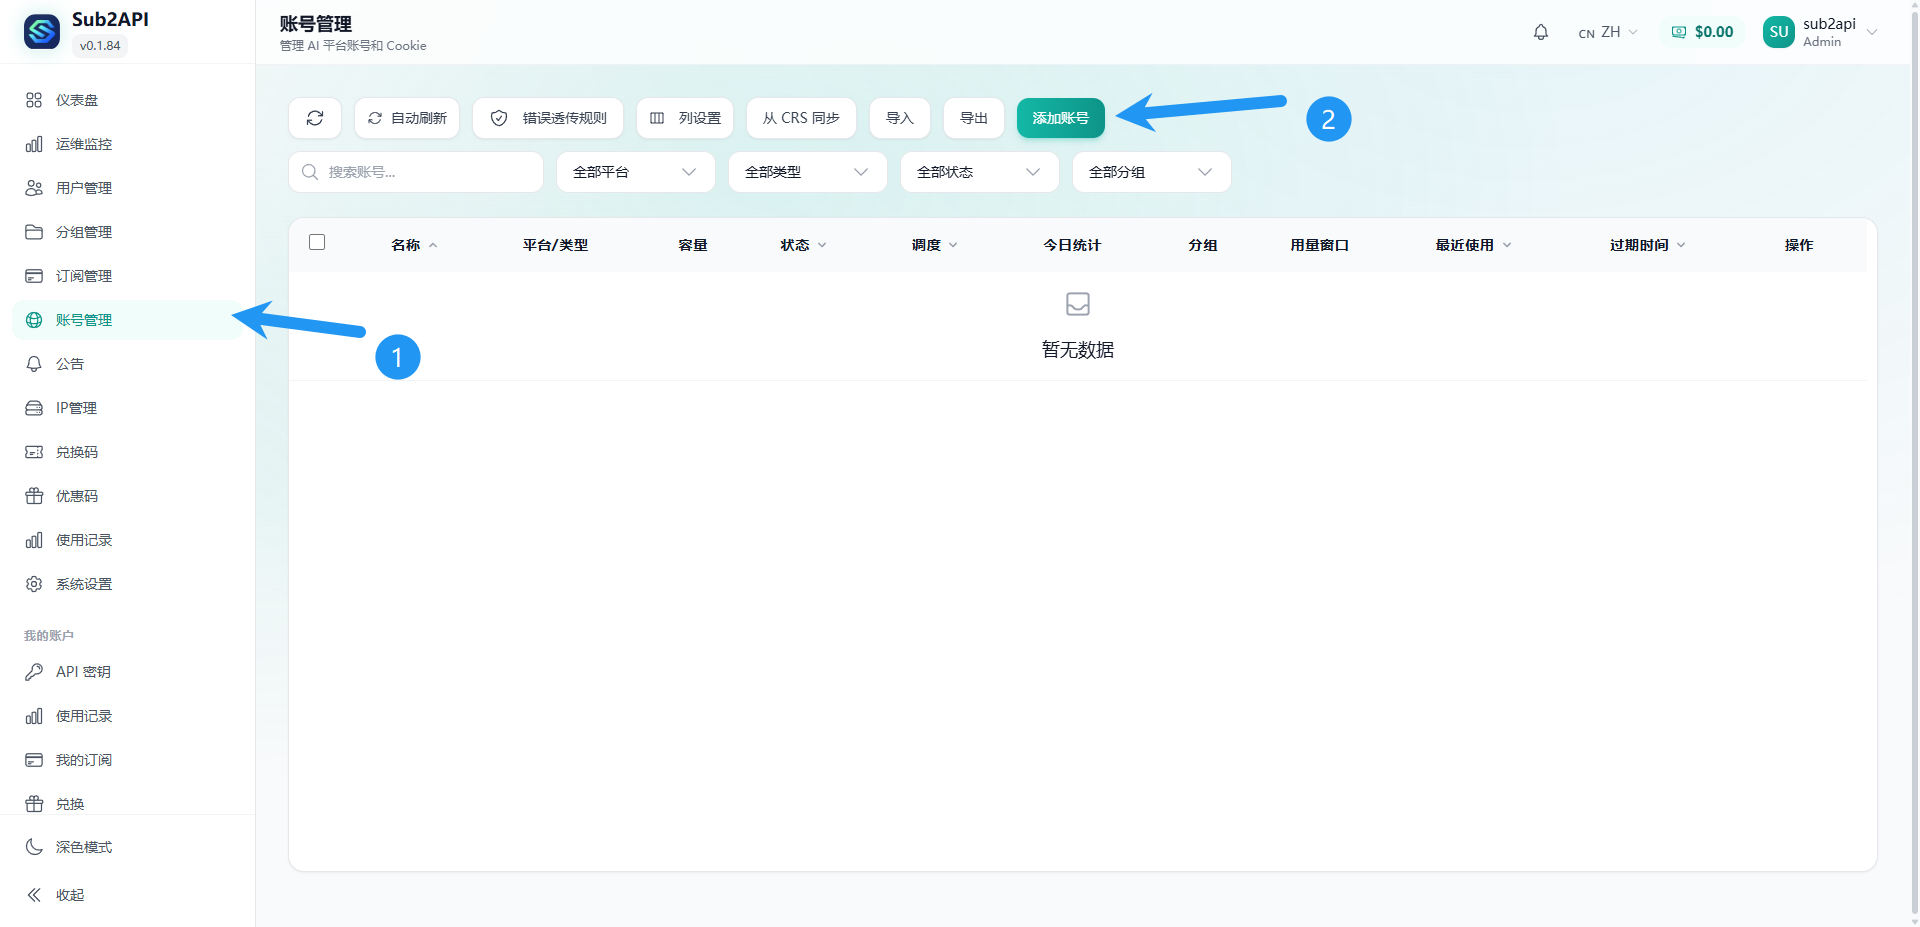
Task: Open 订阅管理 in the sidebar
Action: [80, 275]
